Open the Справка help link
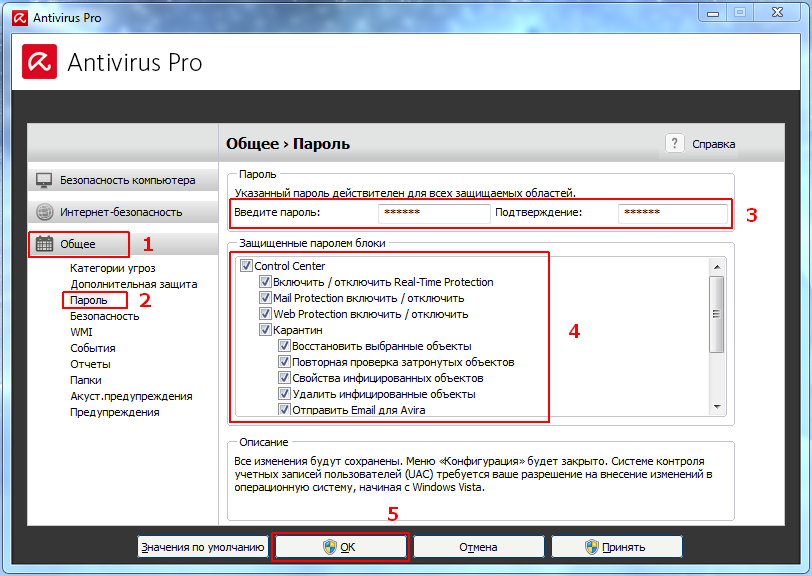This screenshot has width=812, height=576. [714, 144]
